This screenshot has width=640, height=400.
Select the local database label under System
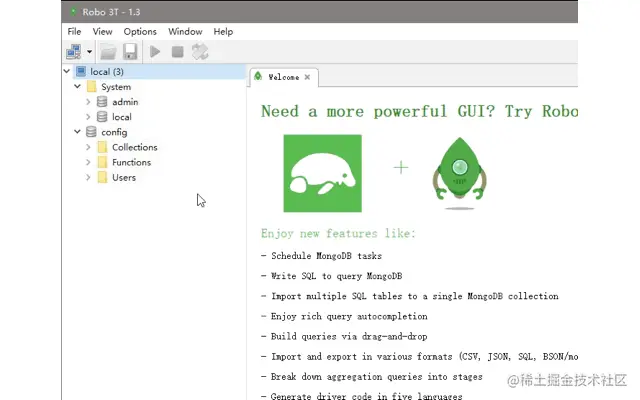click(x=122, y=117)
